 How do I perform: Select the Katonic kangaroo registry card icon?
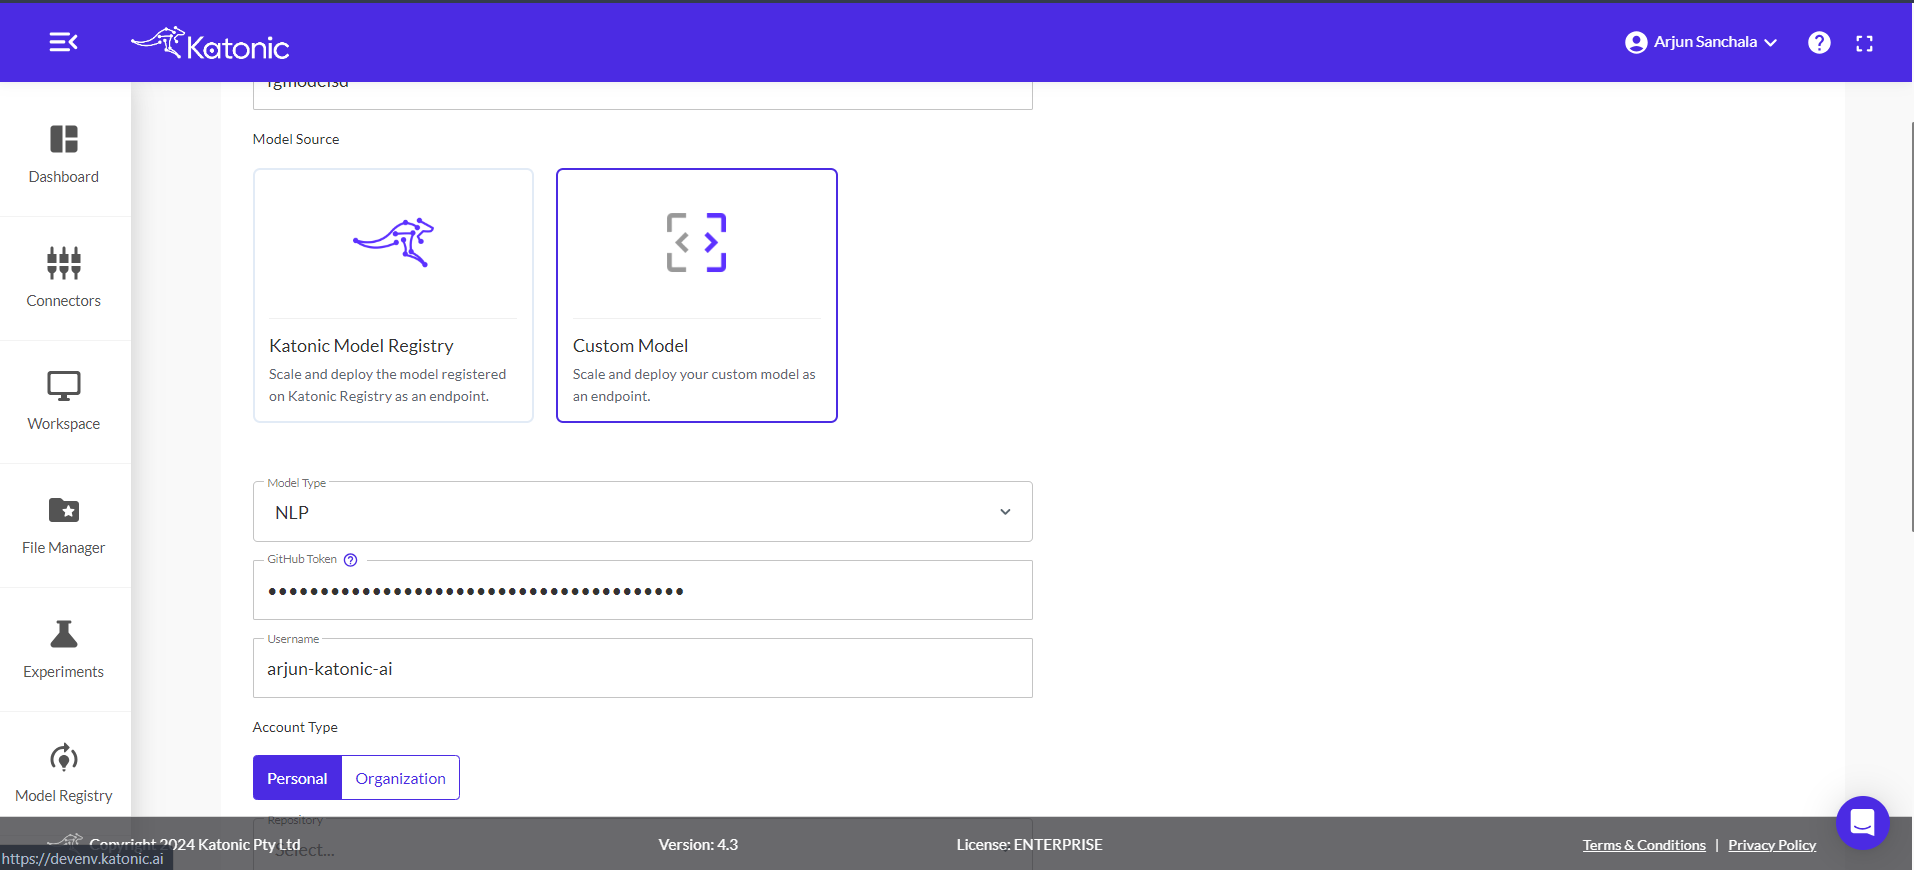tap(394, 242)
